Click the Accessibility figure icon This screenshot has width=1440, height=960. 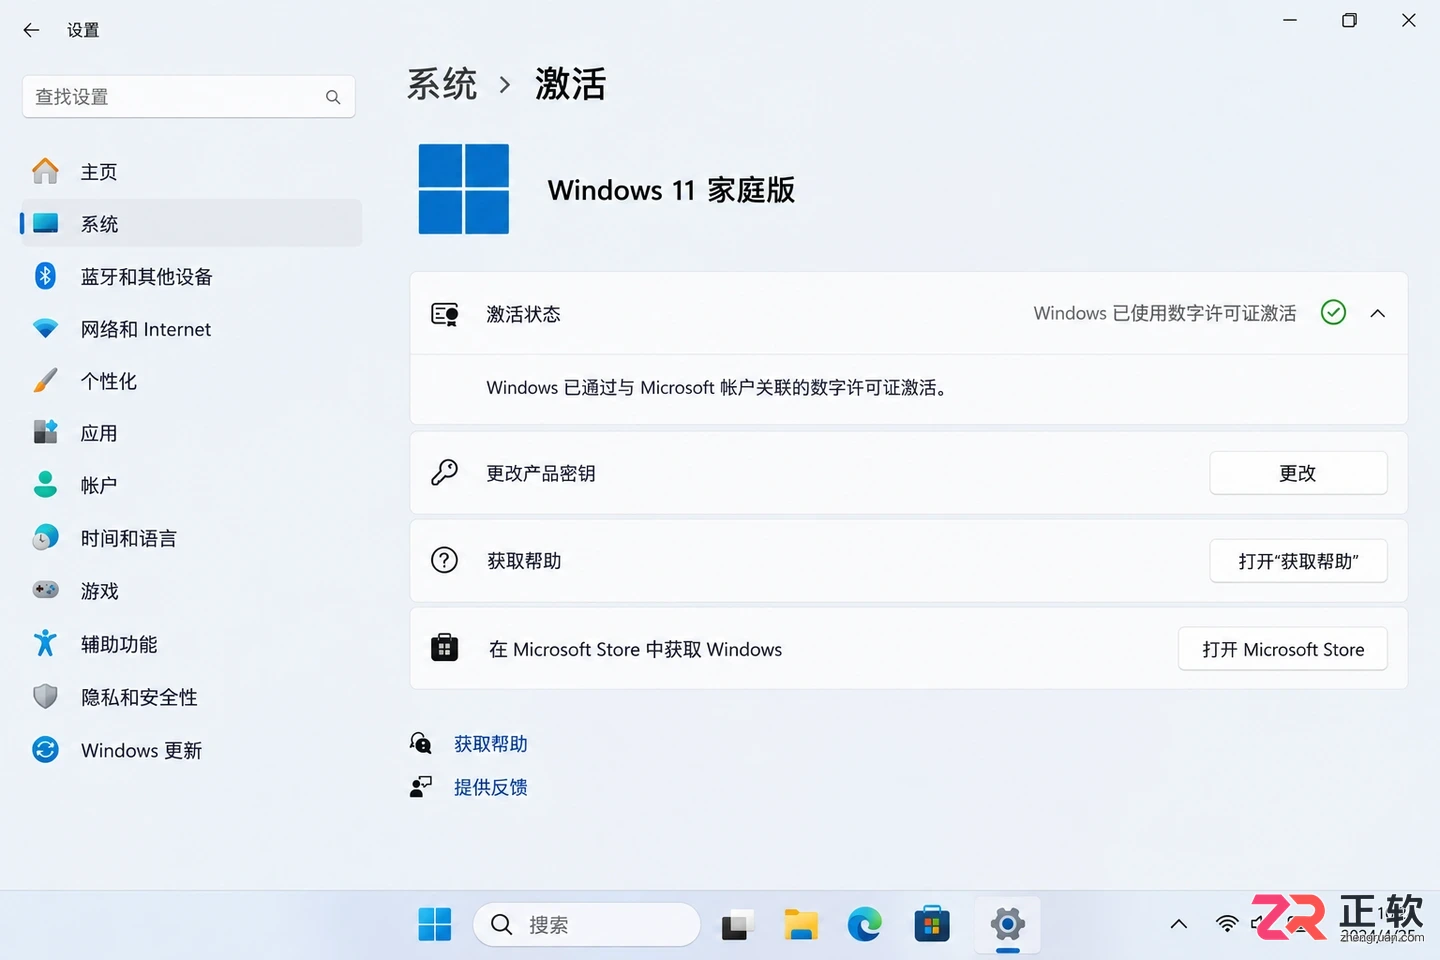(x=45, y=643)
